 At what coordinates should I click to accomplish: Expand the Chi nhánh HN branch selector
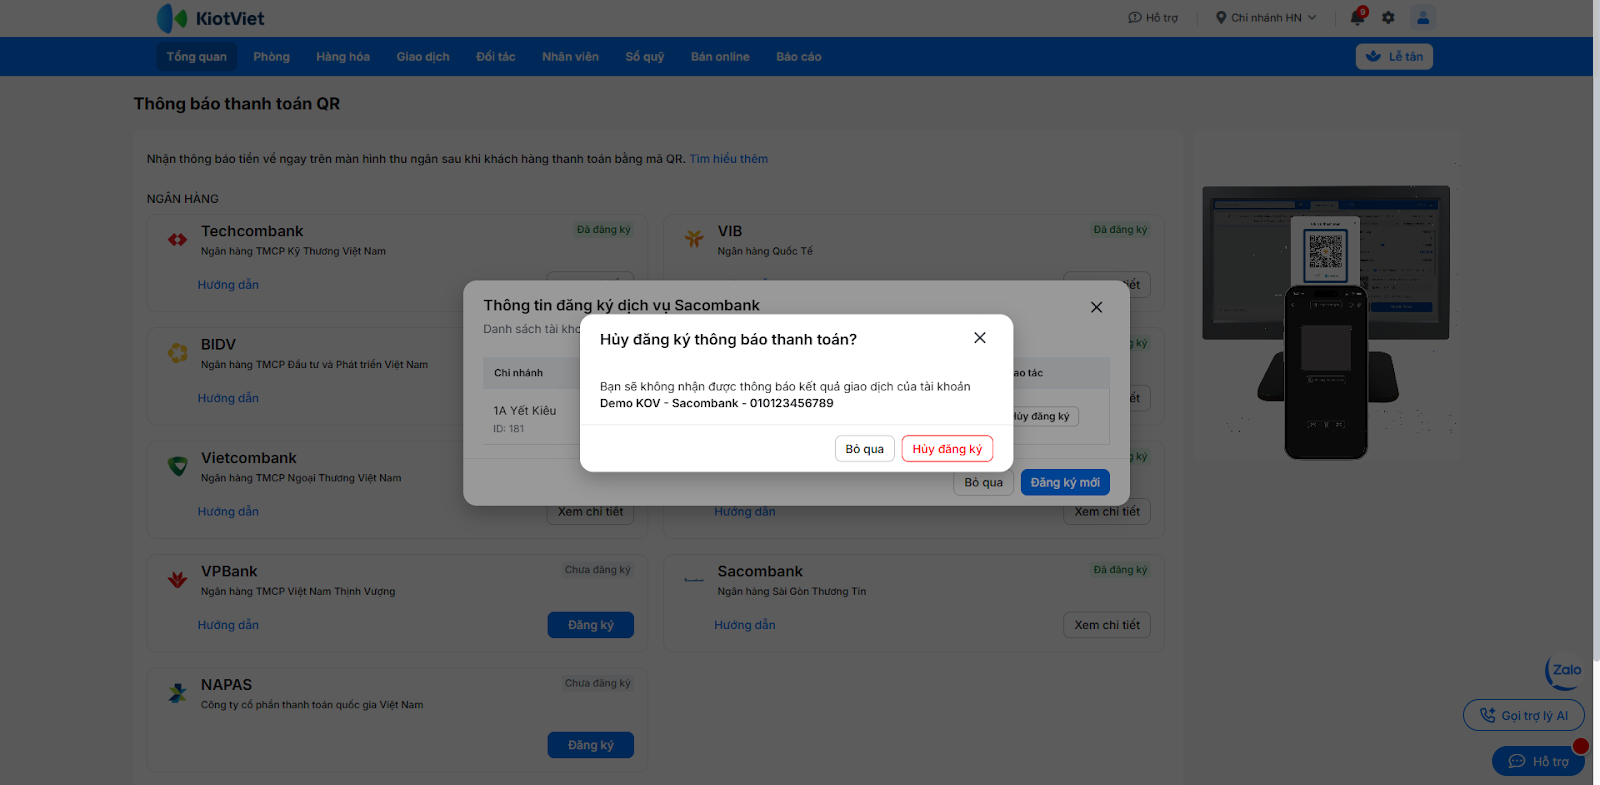(x=1266, y=18)
